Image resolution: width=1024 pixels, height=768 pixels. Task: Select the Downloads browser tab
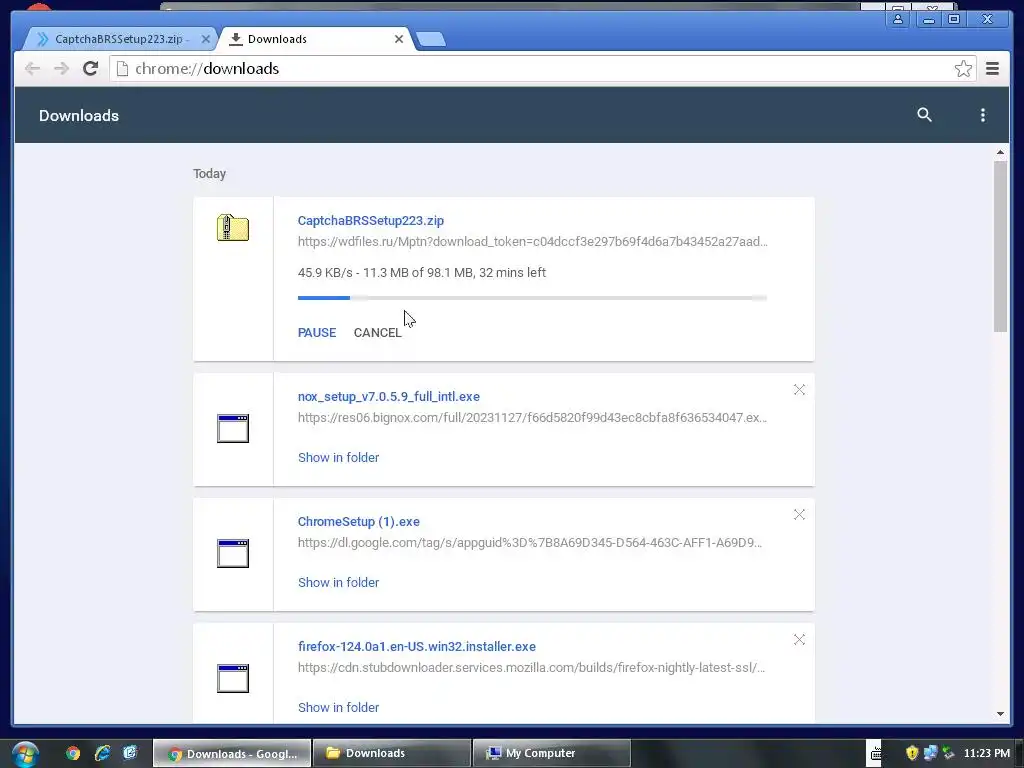pyautogui.click(x=316, y=39)
